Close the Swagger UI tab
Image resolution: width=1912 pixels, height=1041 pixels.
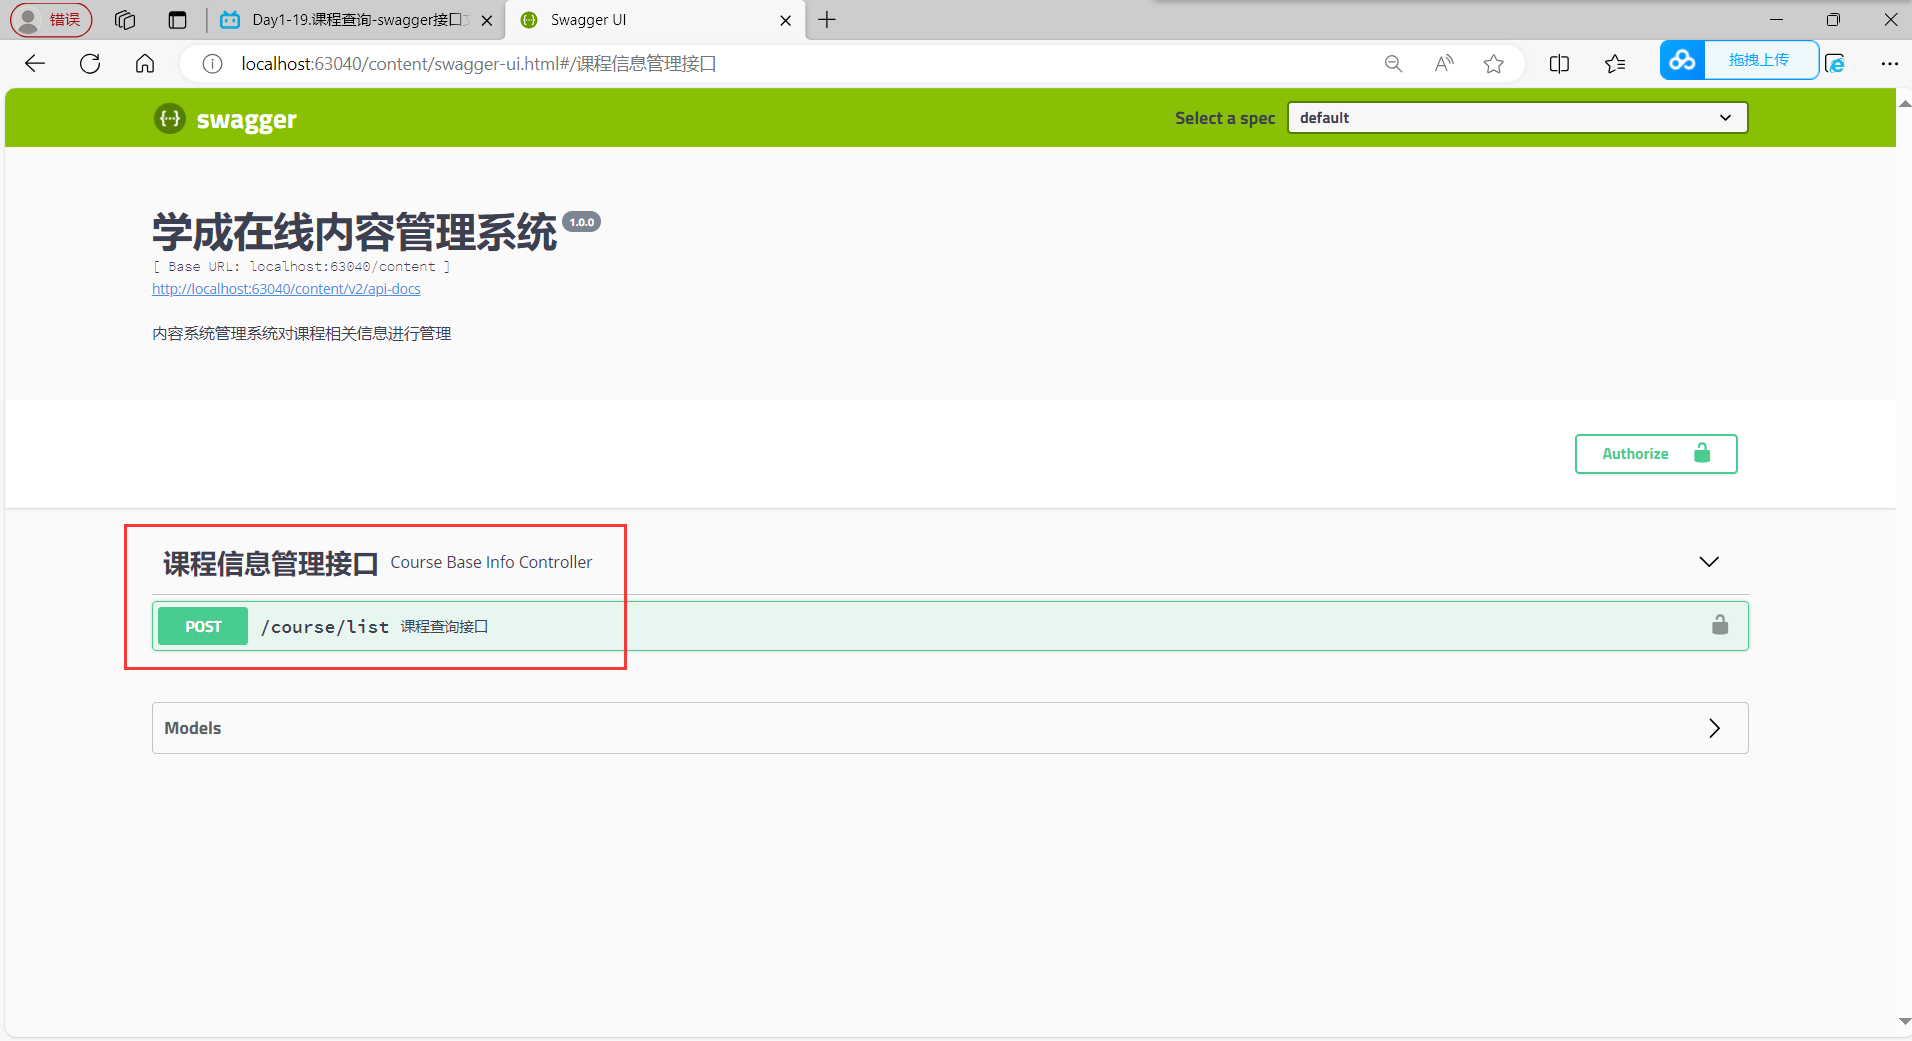pyautogui.click(x=786, y=20)
